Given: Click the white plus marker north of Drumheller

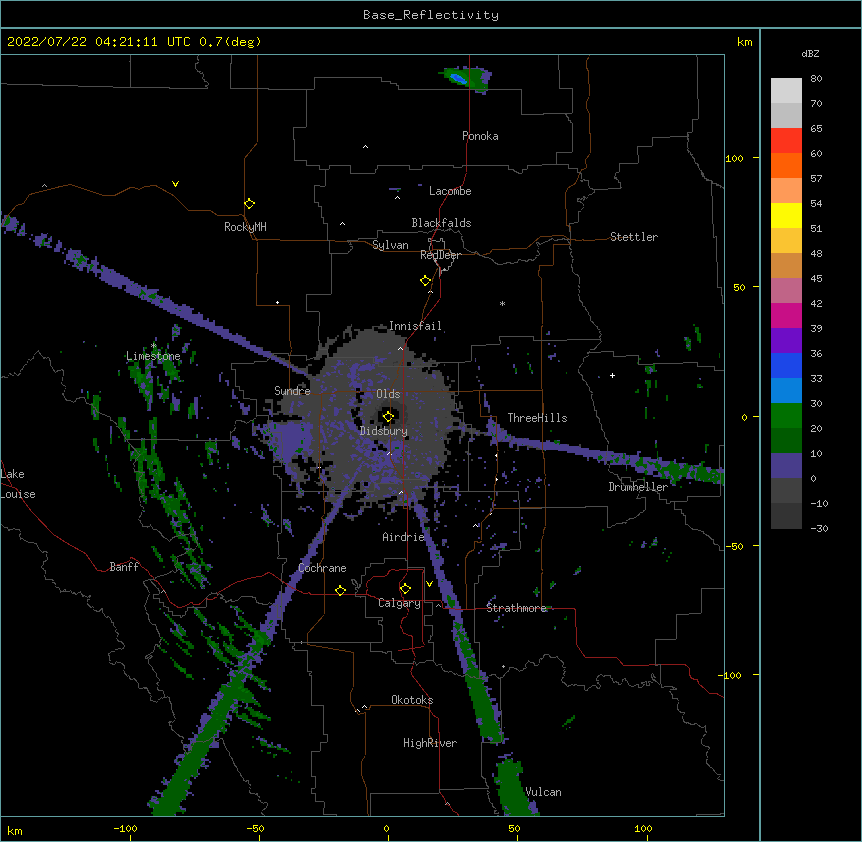Looking at the screenshot, I should coord(612,375).
